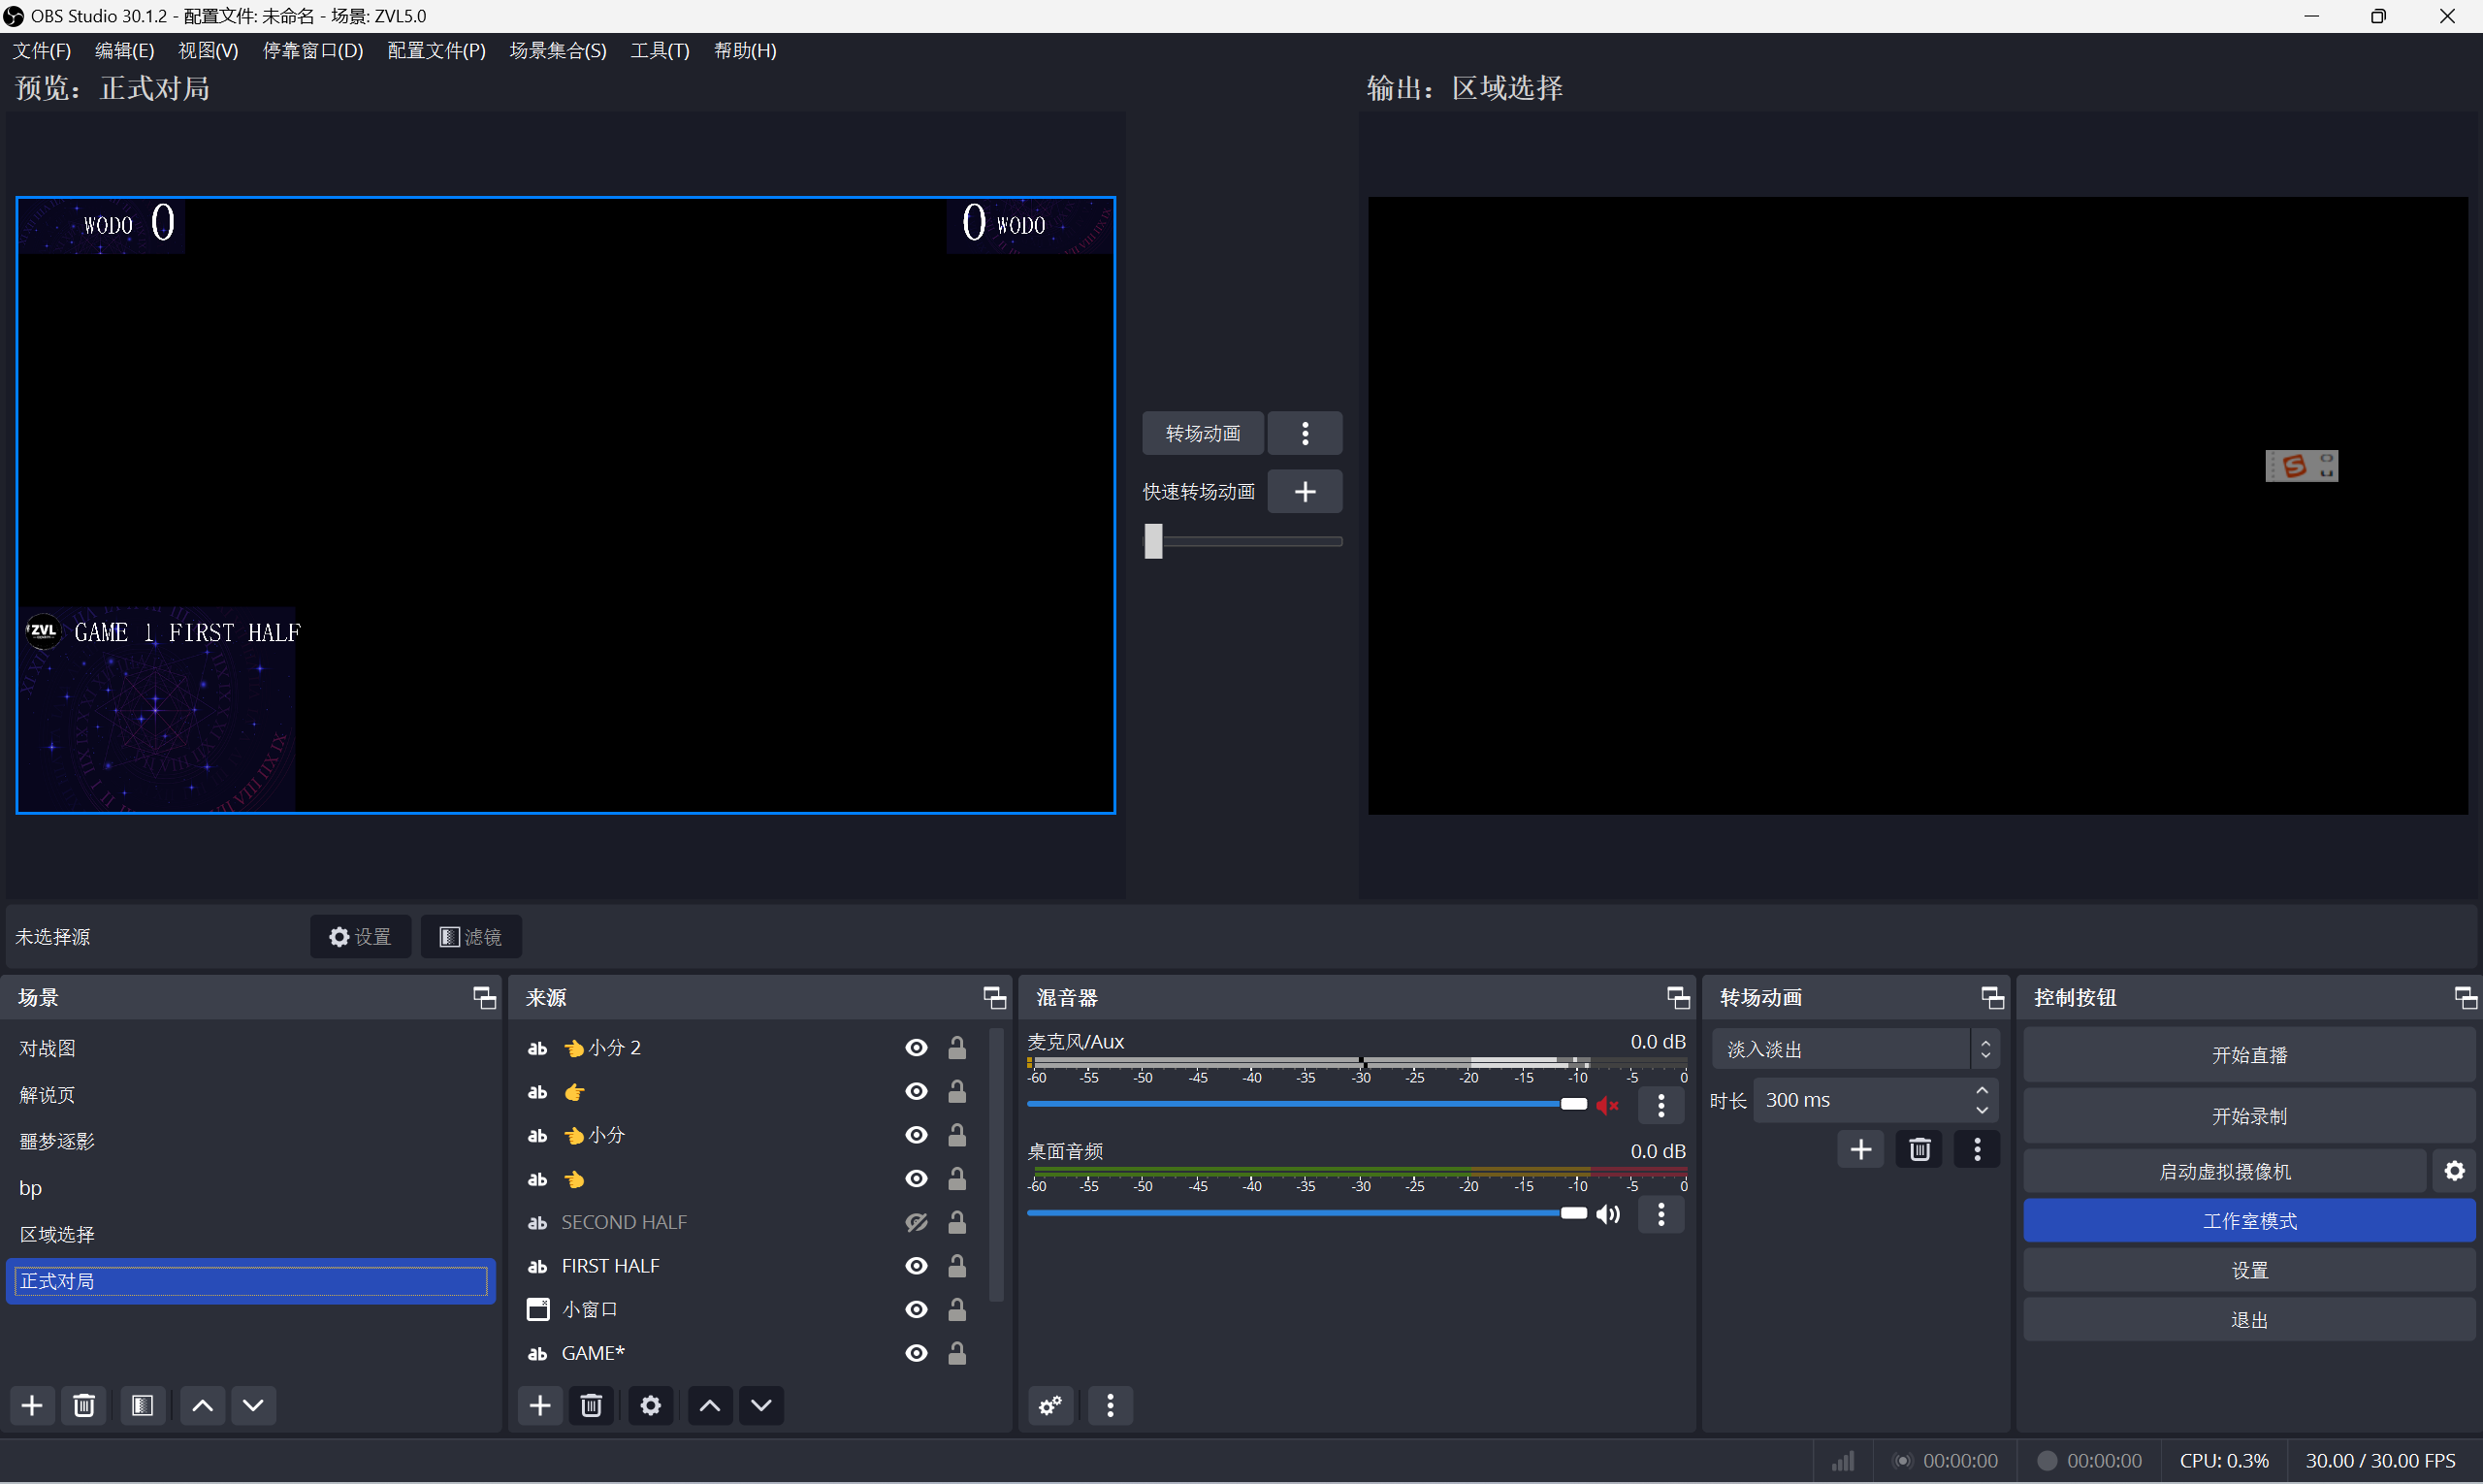Click the 转场动画 button between previews
This screenshot has width=2483, height=1484.
(1202, 433)
